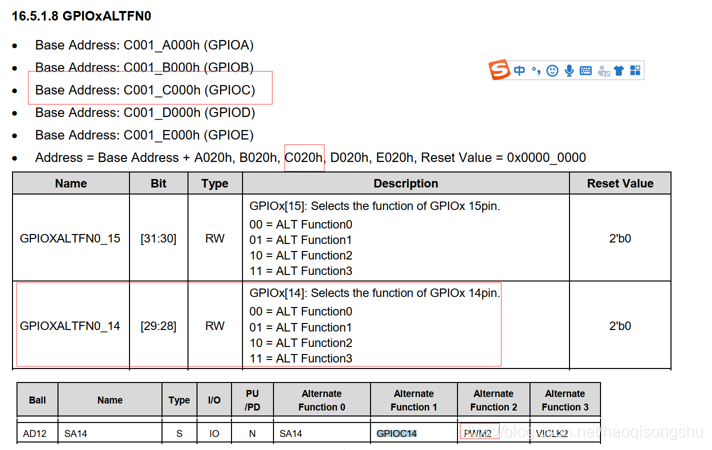This screenshot has width=712, height=450.
Task: Click 'GPIOx[15]: Selects the function' description line
Action: click(375, 206)
